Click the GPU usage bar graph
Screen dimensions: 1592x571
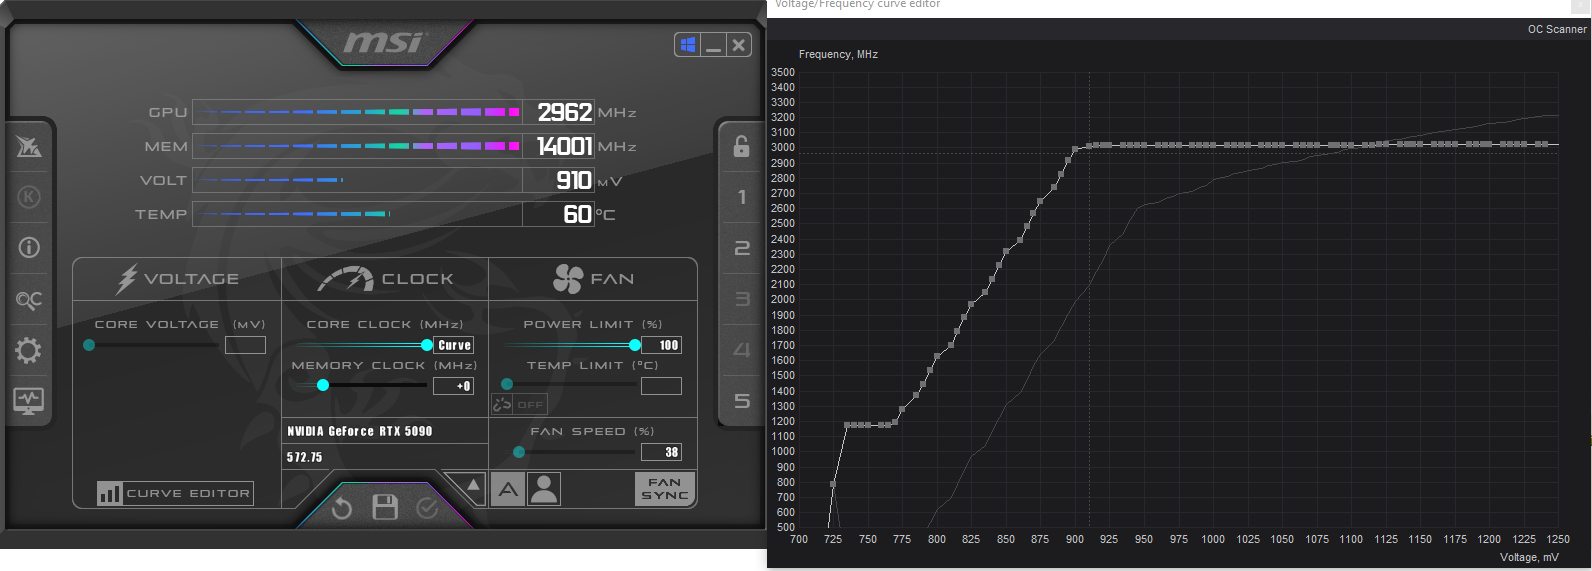[x=357, y=112]
